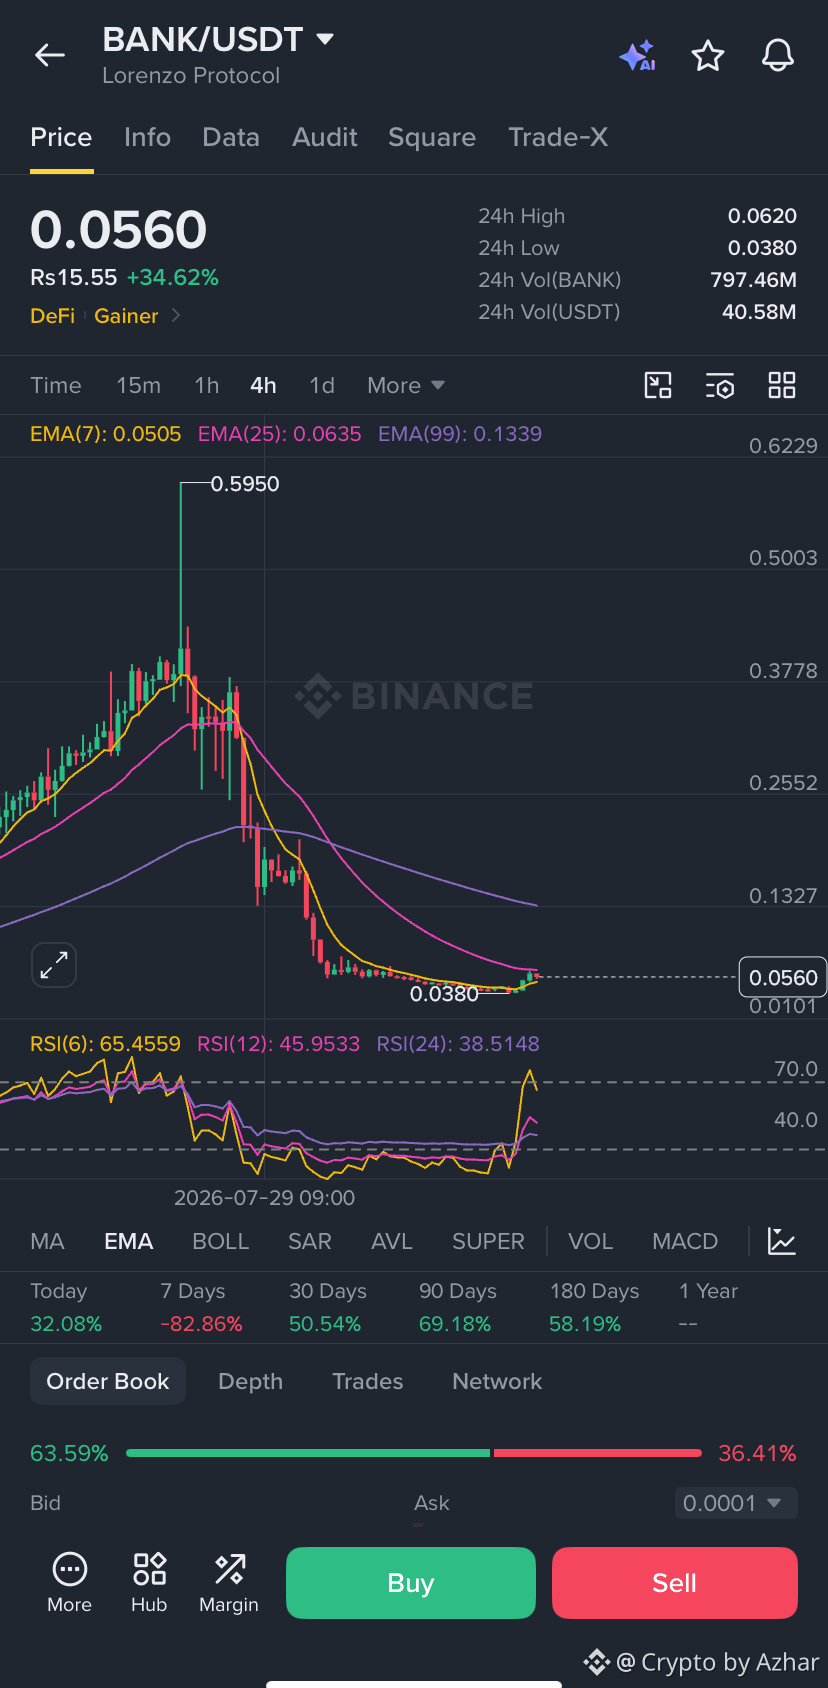
Task: Select the Time chart interval
Action: point(56,385)
